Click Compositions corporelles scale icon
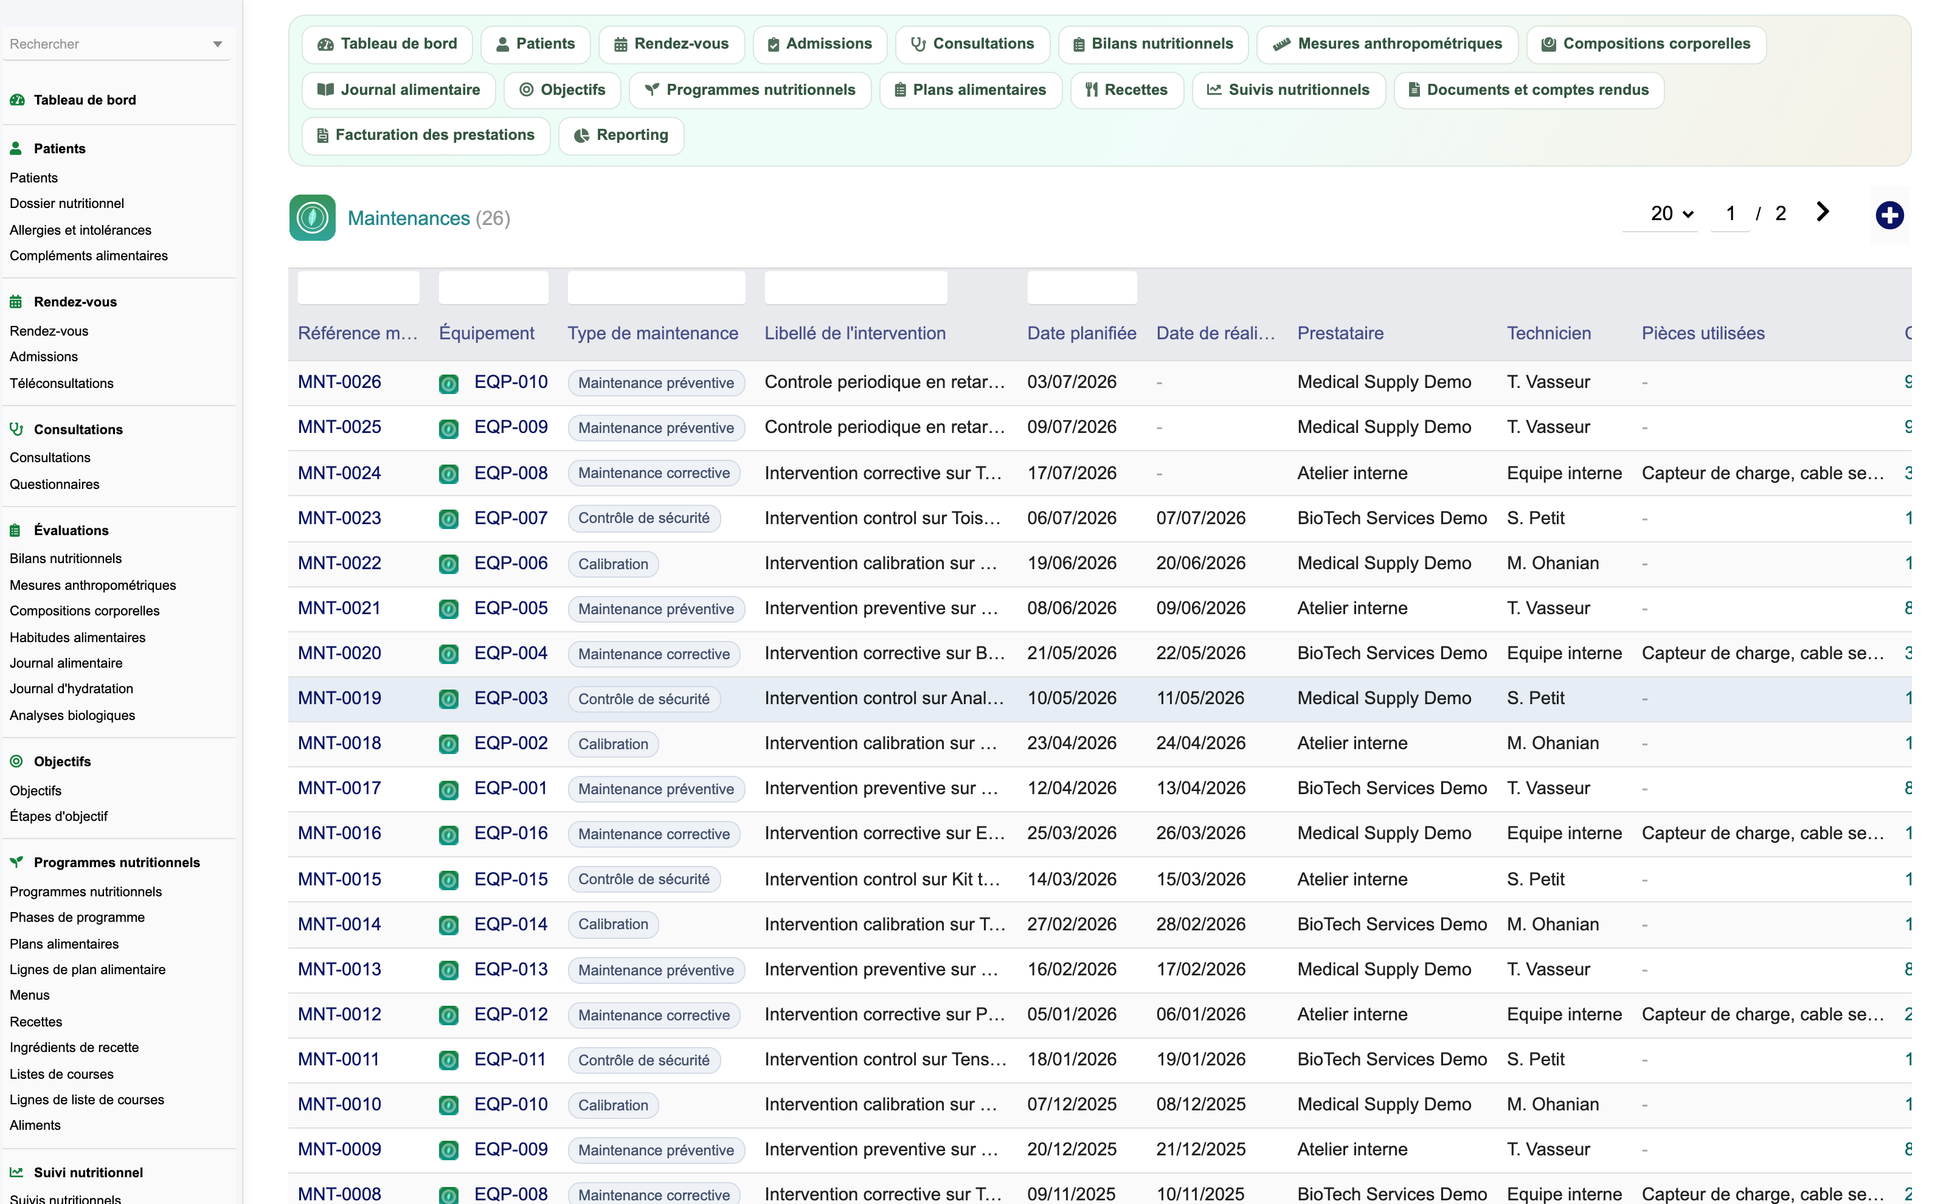The image size is (1946, 1204). 1548,44
